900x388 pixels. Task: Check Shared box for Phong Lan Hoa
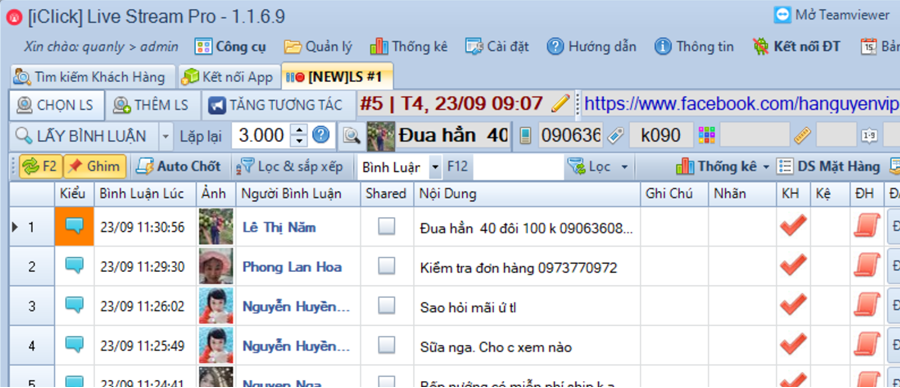click(x=386, y=266)
